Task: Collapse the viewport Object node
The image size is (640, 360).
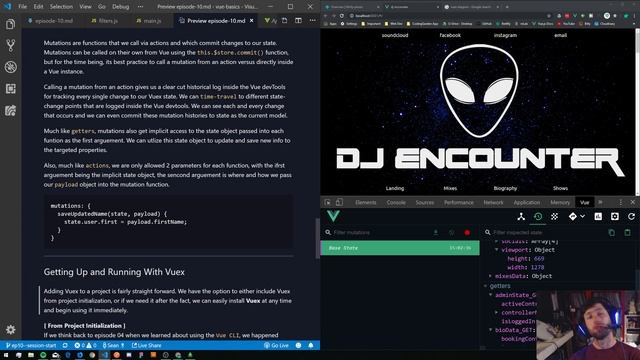Action: [497, 250]
